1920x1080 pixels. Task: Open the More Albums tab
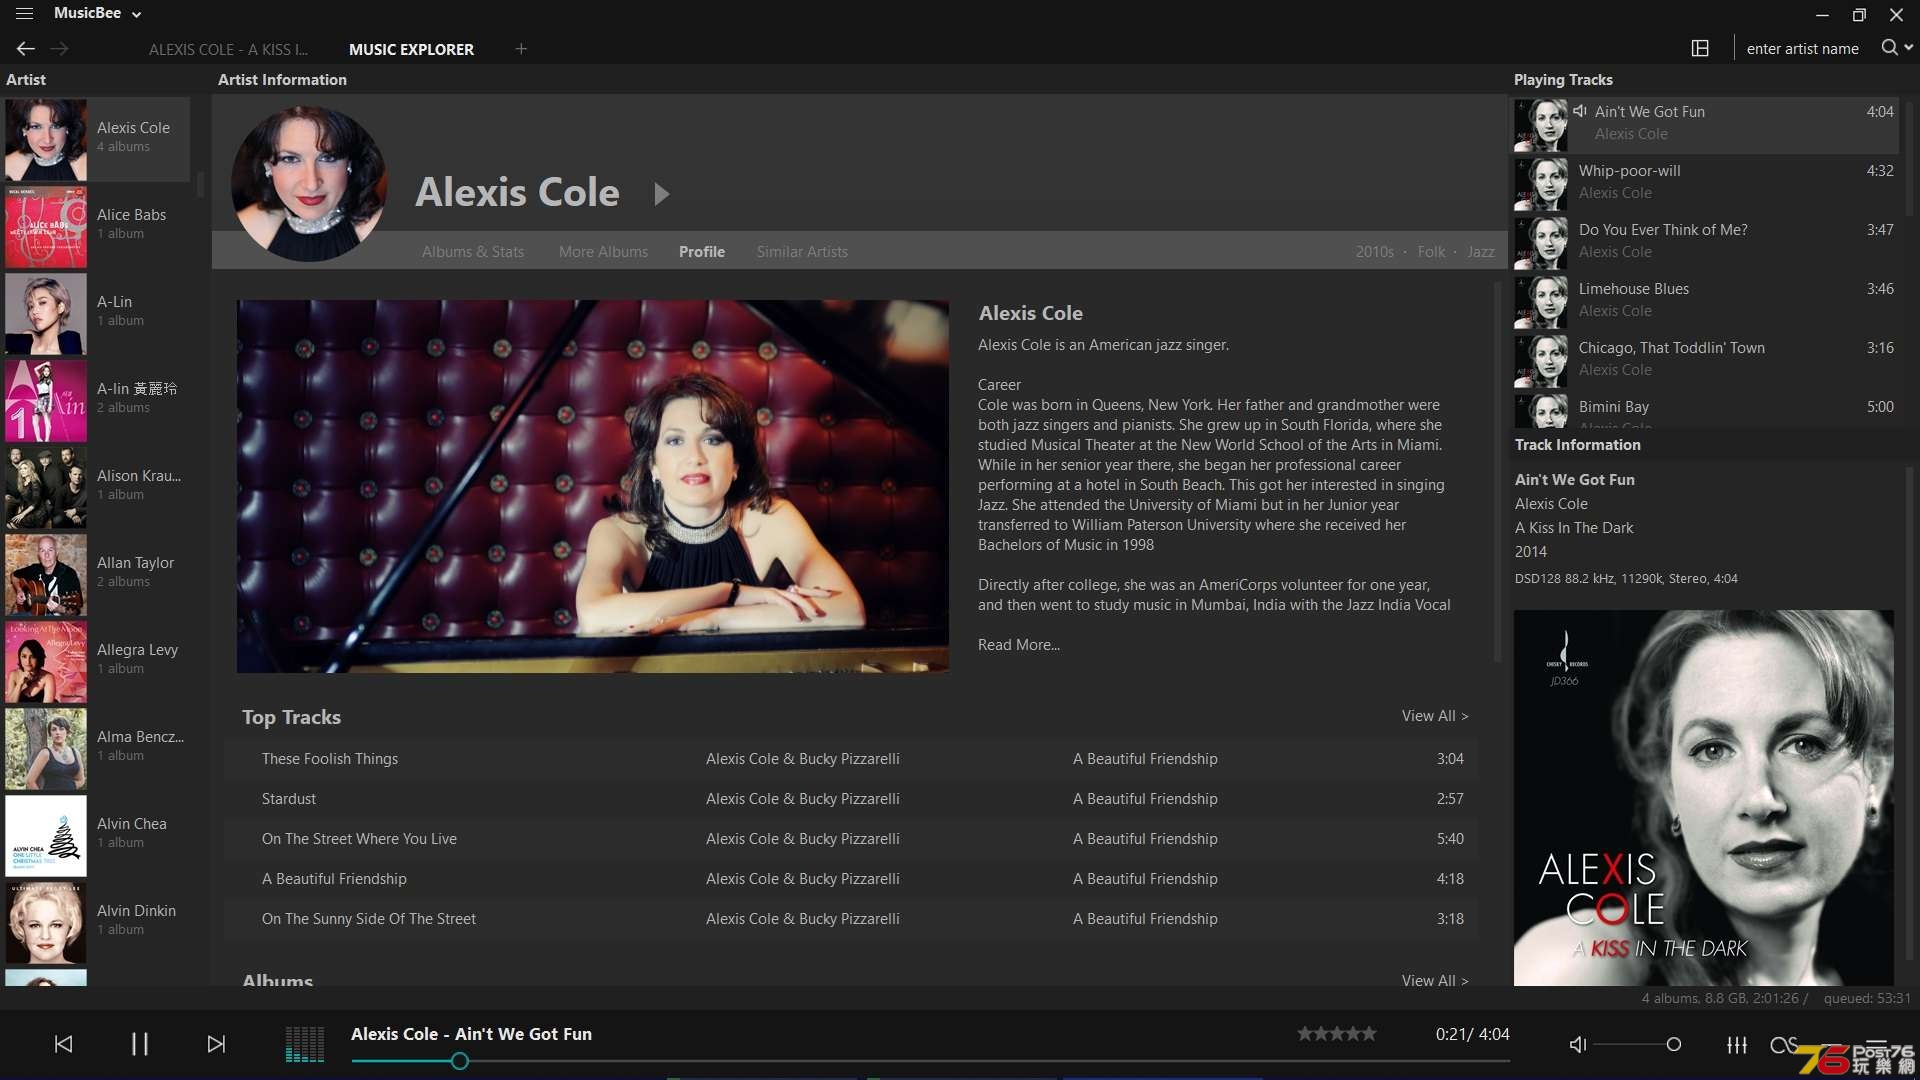pos(603,252)
